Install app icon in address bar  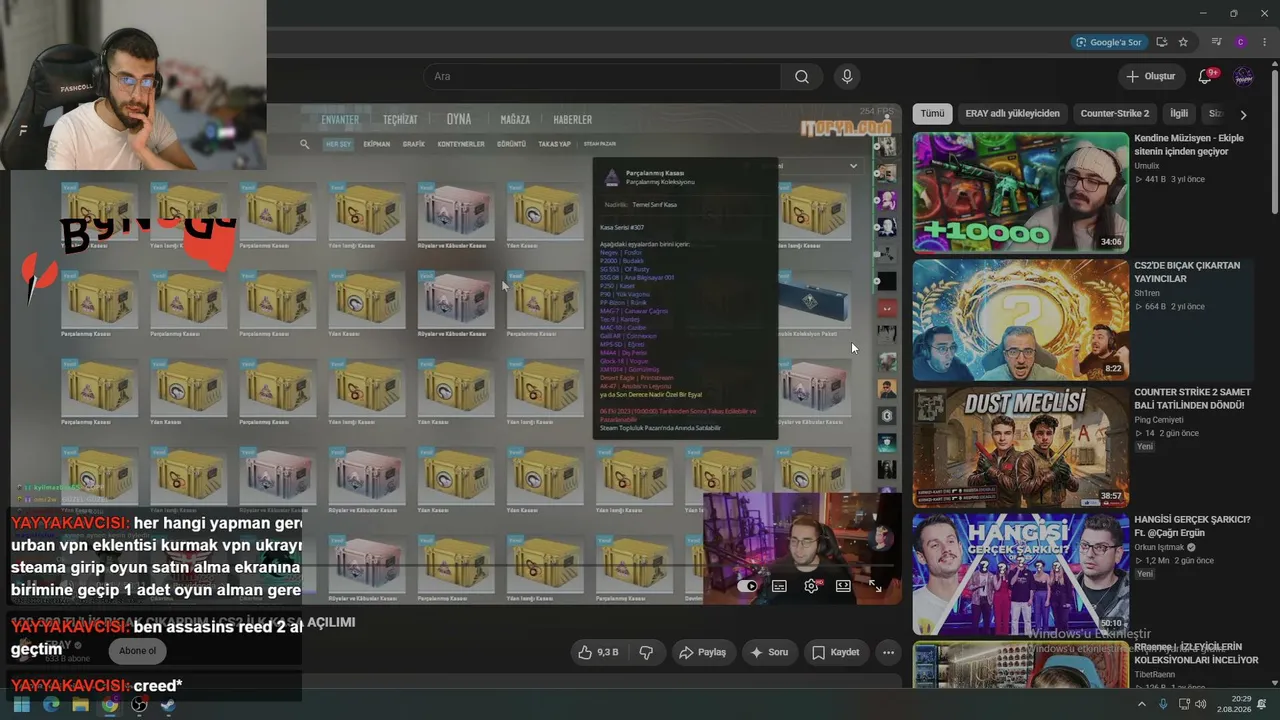tap(1161, 42)
